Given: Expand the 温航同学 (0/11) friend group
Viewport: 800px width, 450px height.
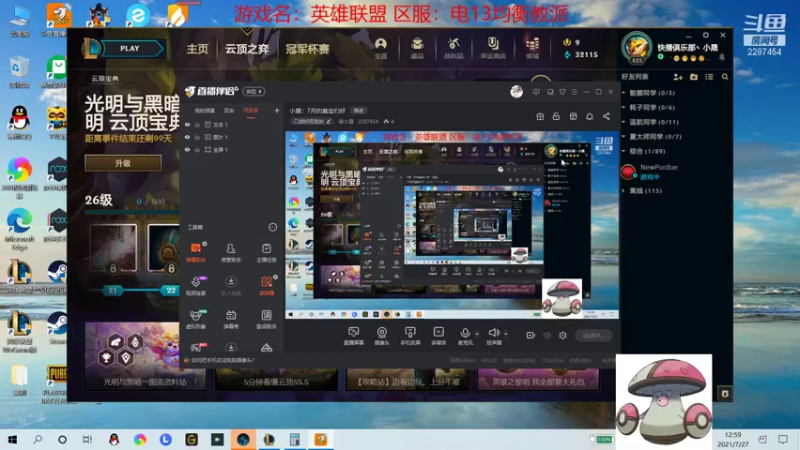Looking at the screenshot, I should [x=623, y=122].
